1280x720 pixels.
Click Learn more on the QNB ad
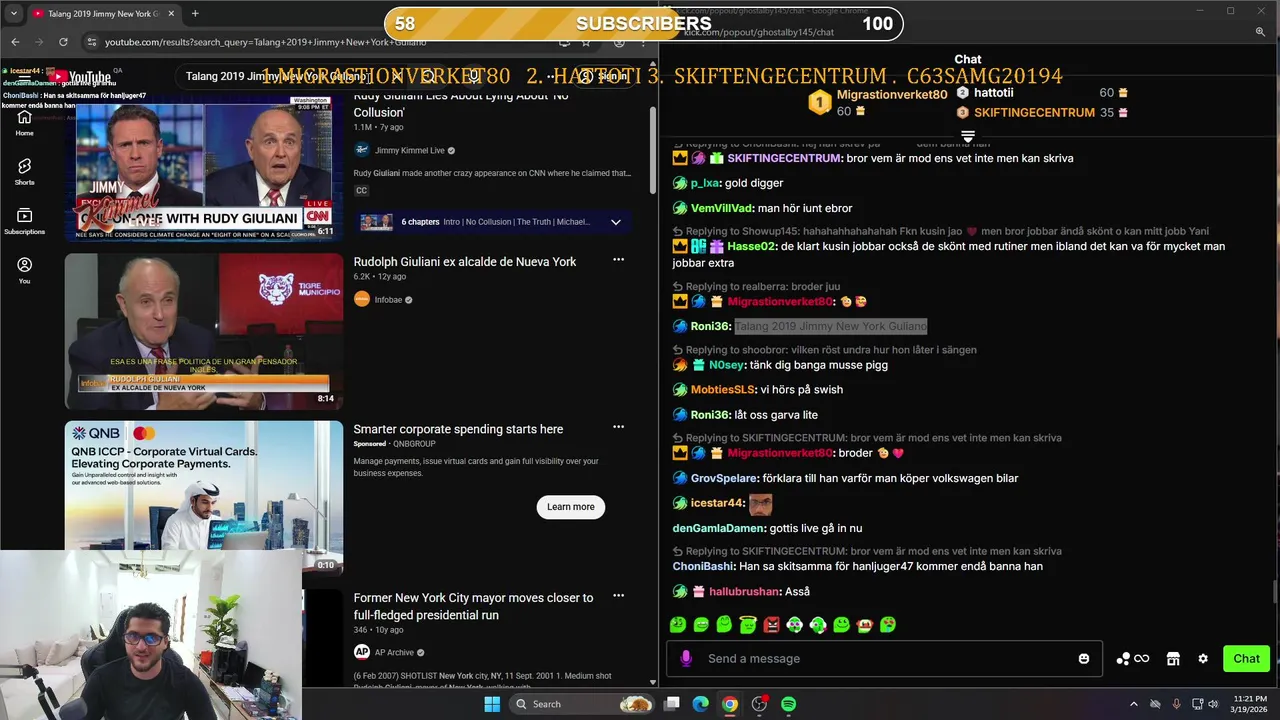pos(571,507)
